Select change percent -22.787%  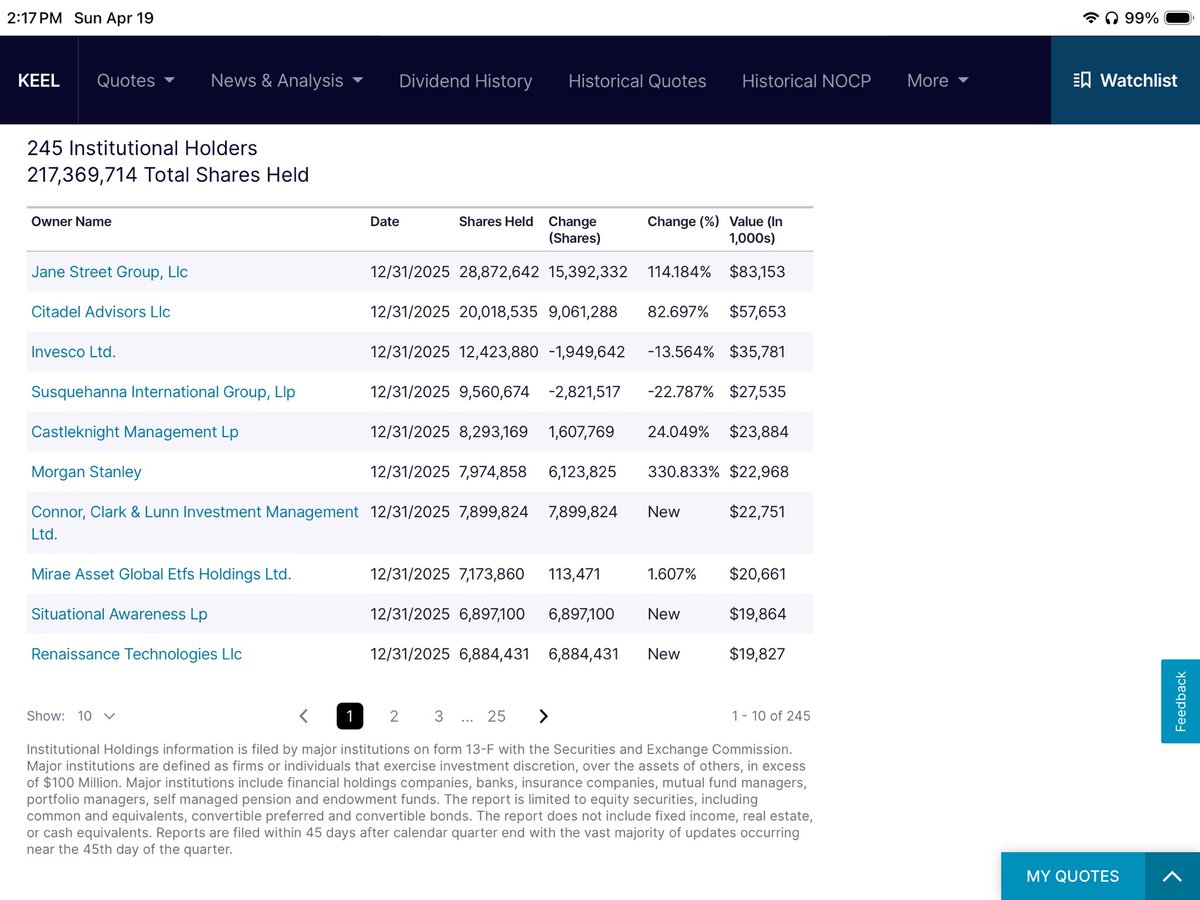point(681,392)
